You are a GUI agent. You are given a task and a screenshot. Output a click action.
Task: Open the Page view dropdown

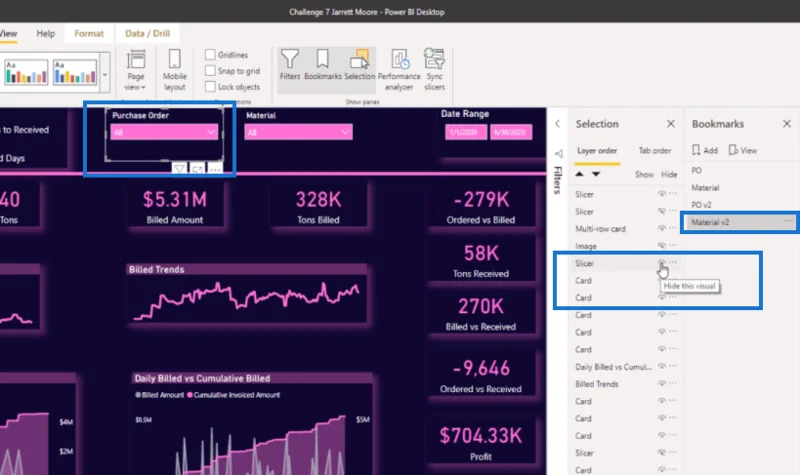click(135, 71)
